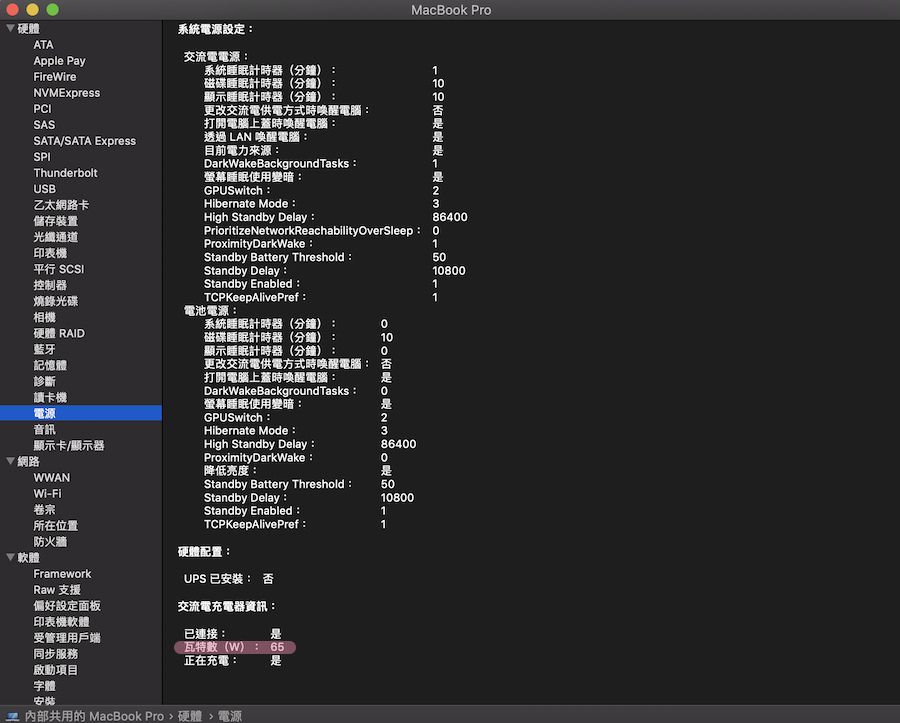900x723 pixels.
Task: Click 電源 in the bottom path bar
Action: [230, 716]
